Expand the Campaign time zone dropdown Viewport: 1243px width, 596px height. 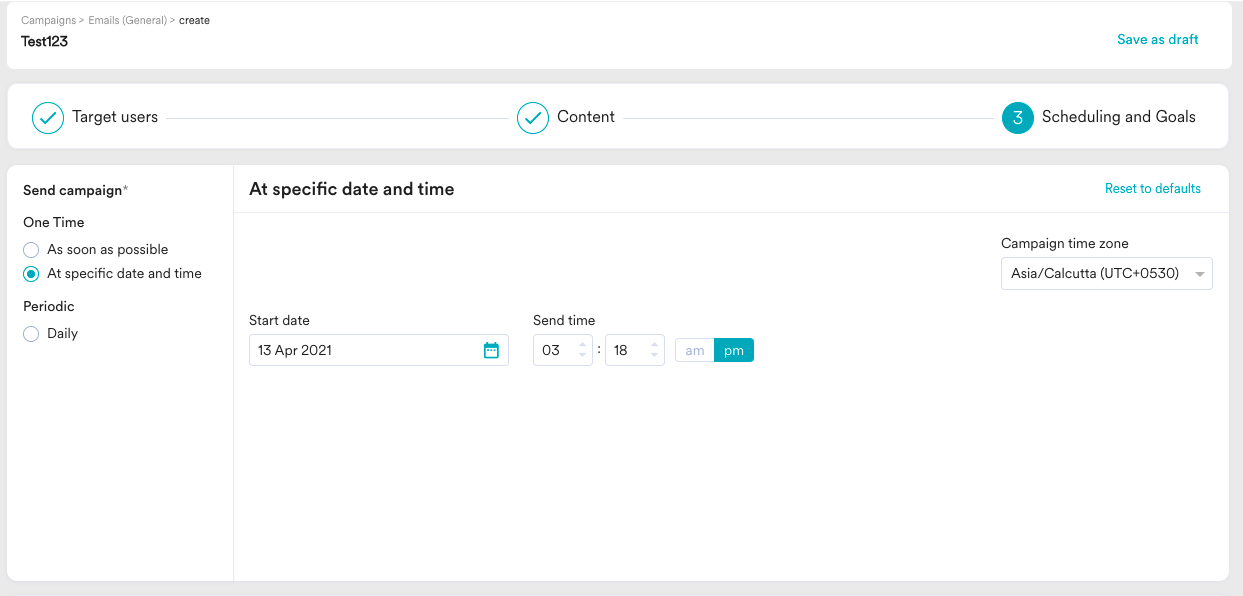pos(1107,274)
